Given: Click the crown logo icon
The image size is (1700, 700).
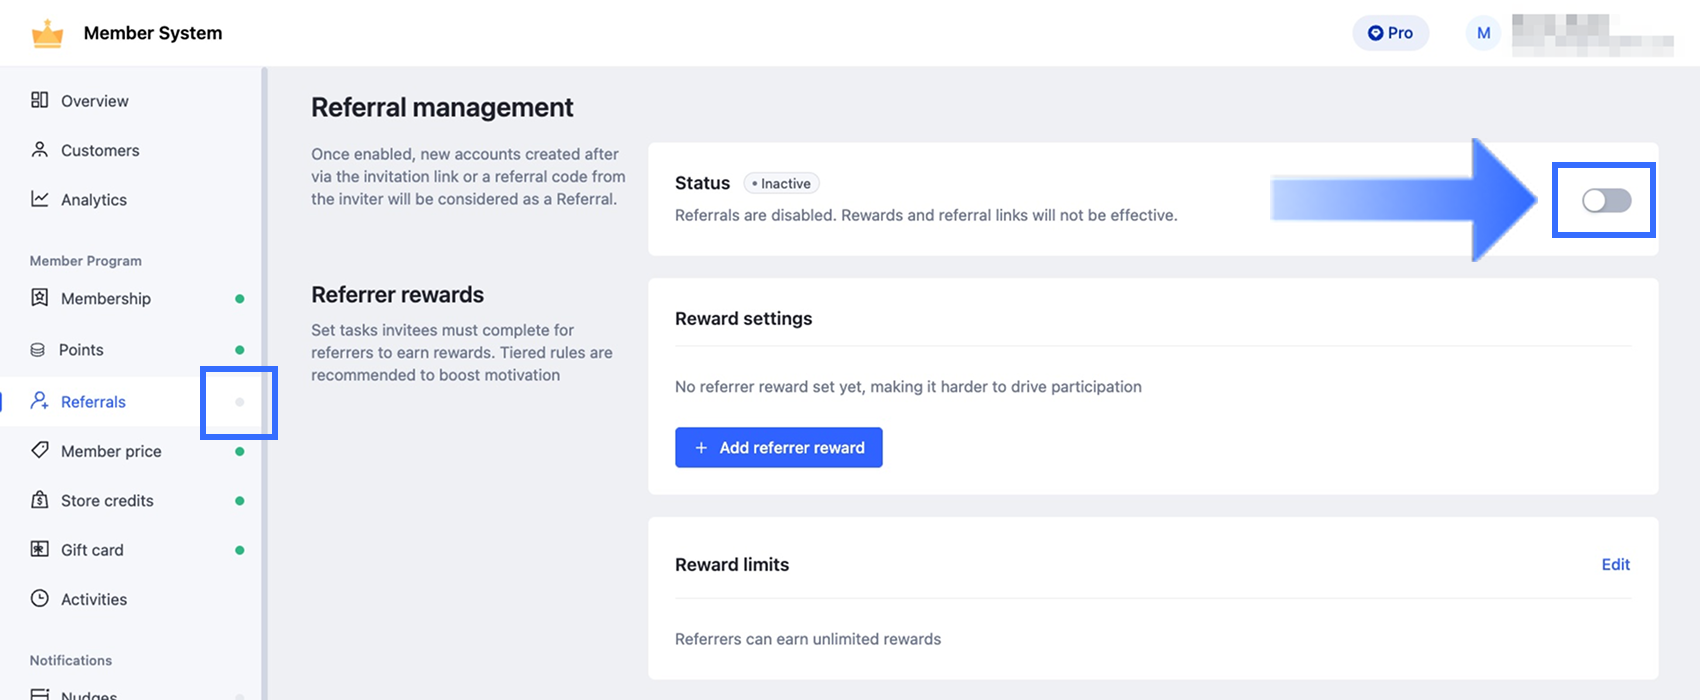Looking at the screenshot, I should (47, 34).
